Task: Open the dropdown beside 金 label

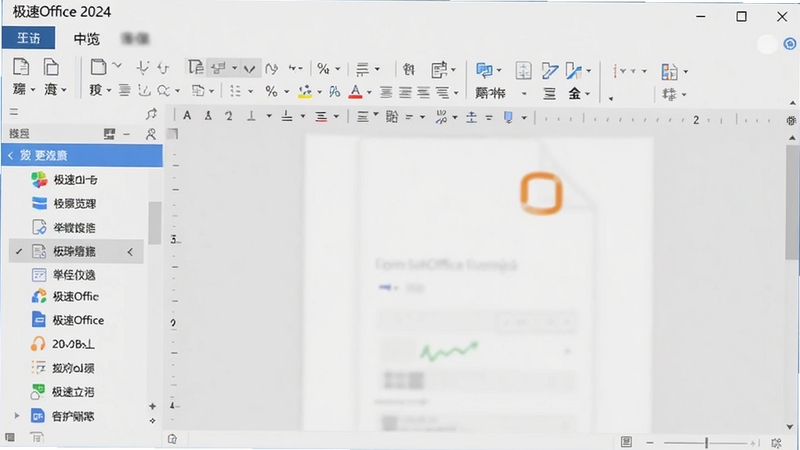Action: point(588,94)
